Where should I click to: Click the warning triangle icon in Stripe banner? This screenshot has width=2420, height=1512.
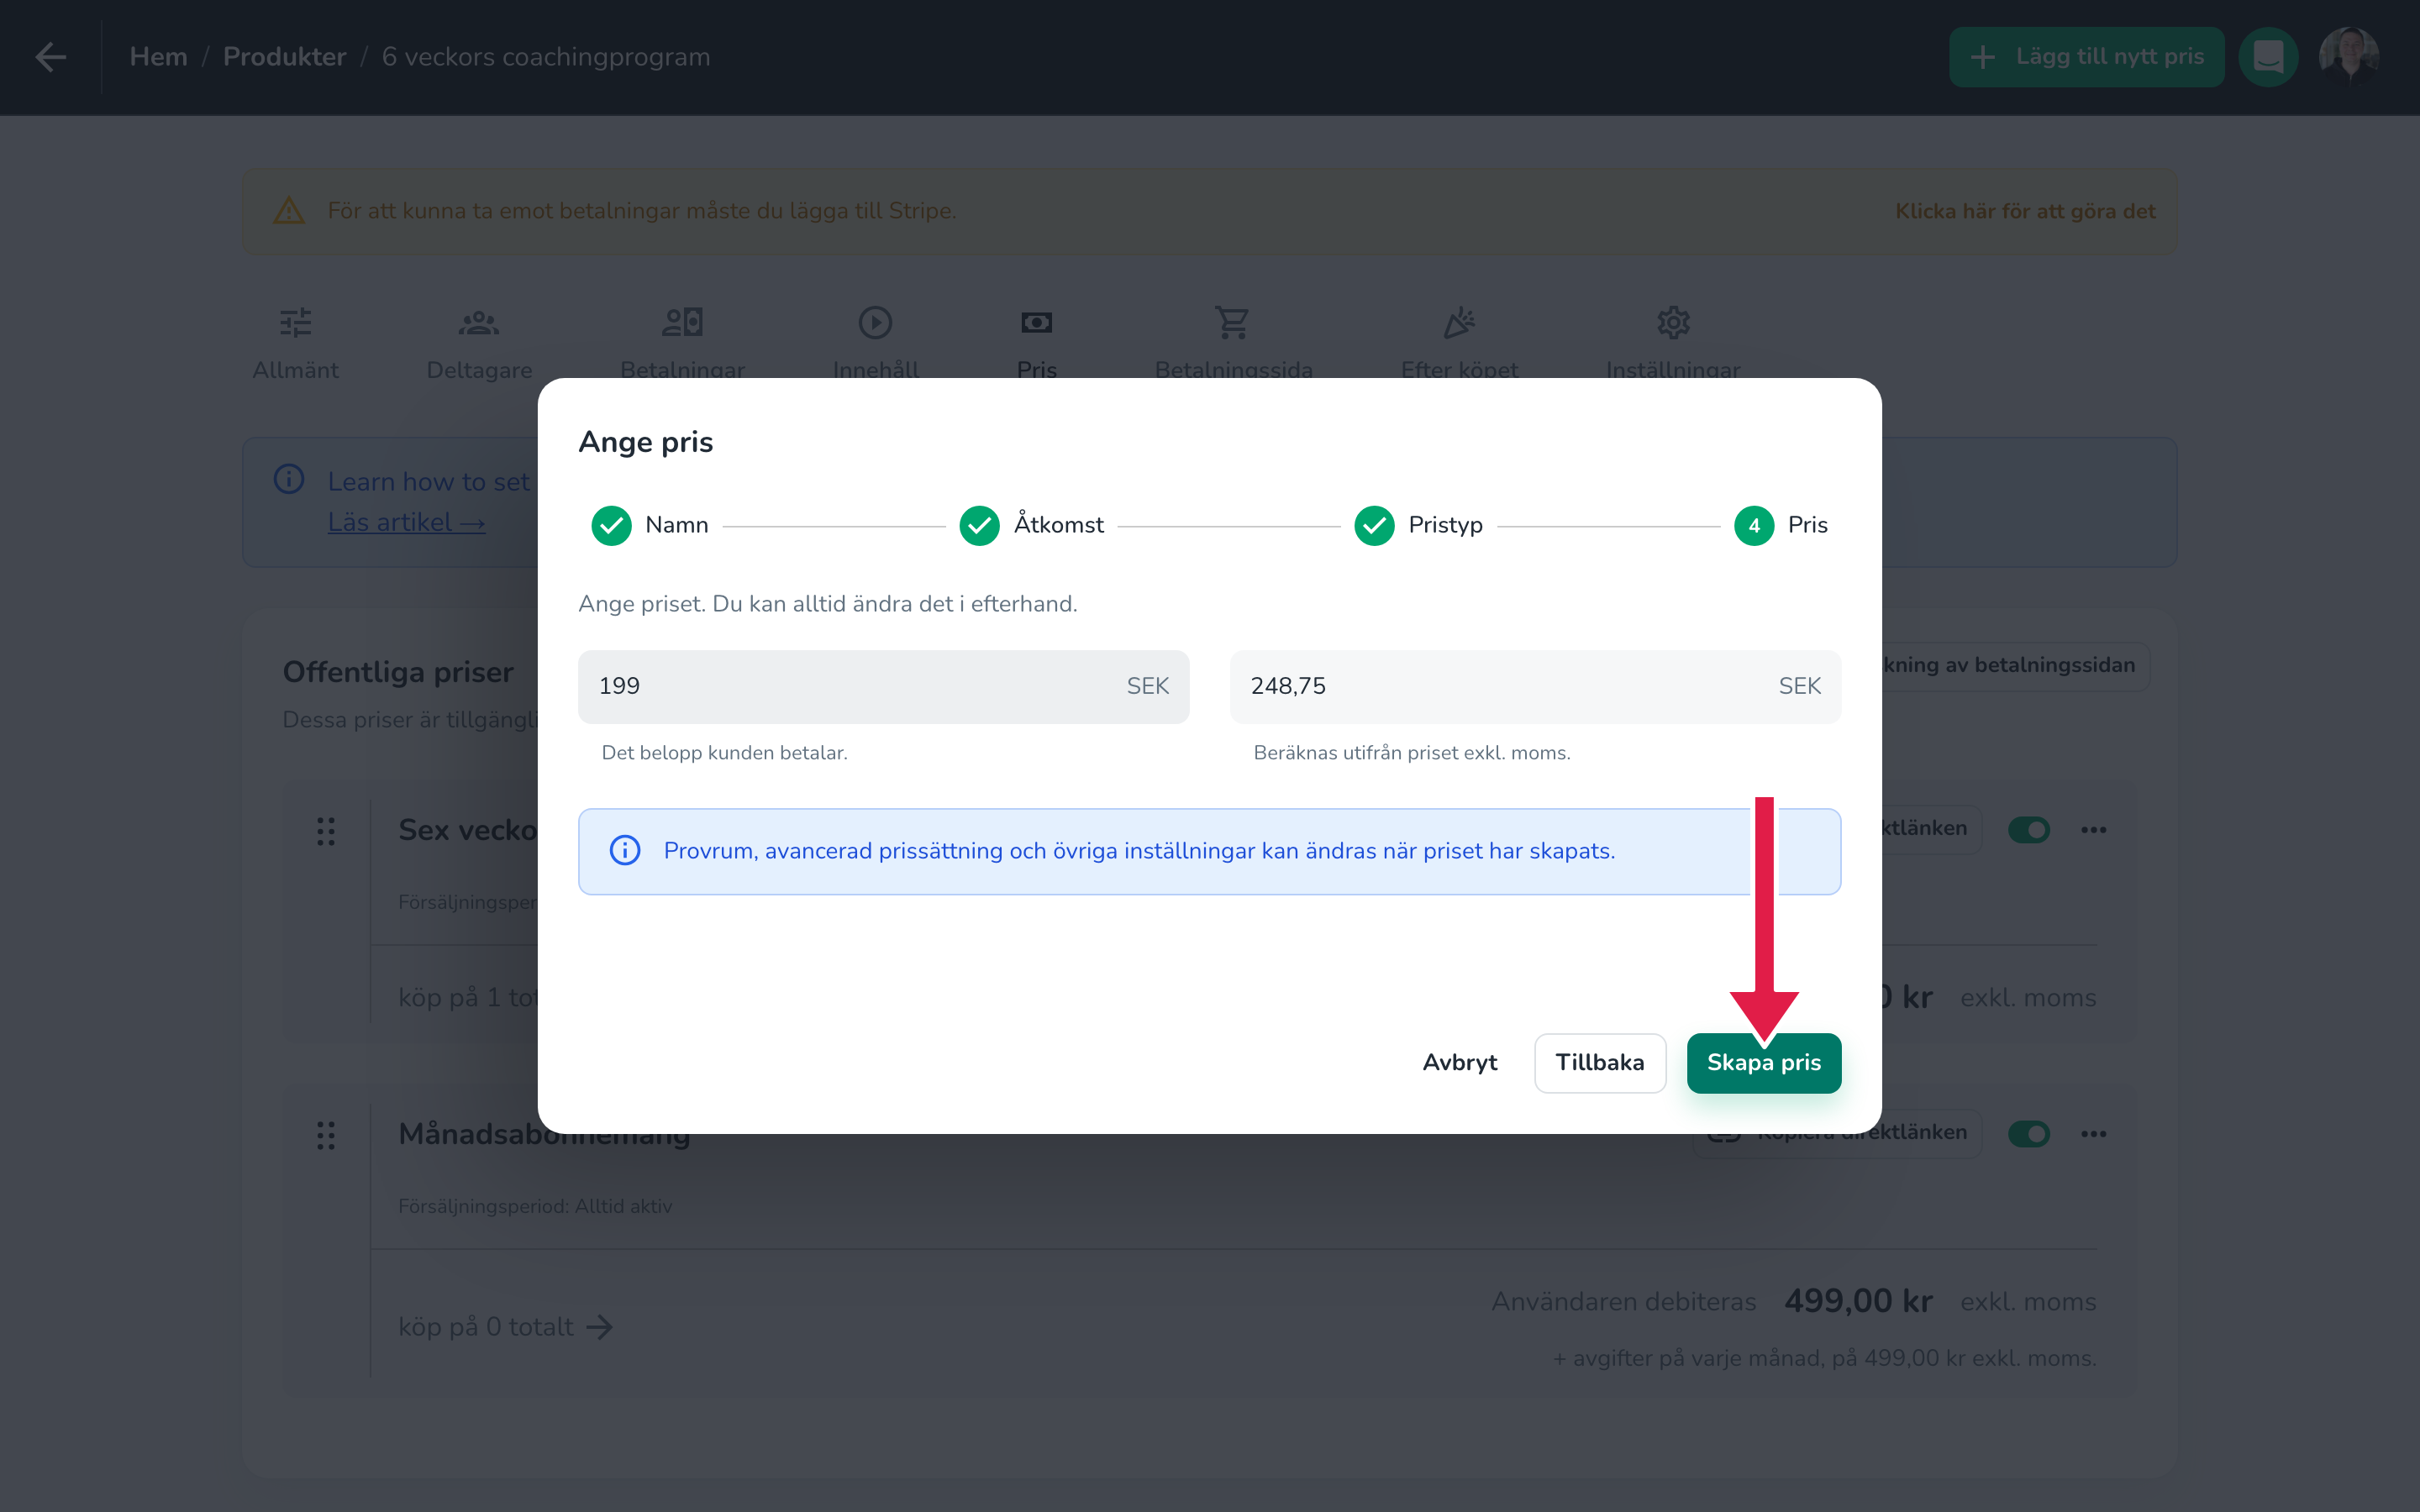tap(289, 211)
